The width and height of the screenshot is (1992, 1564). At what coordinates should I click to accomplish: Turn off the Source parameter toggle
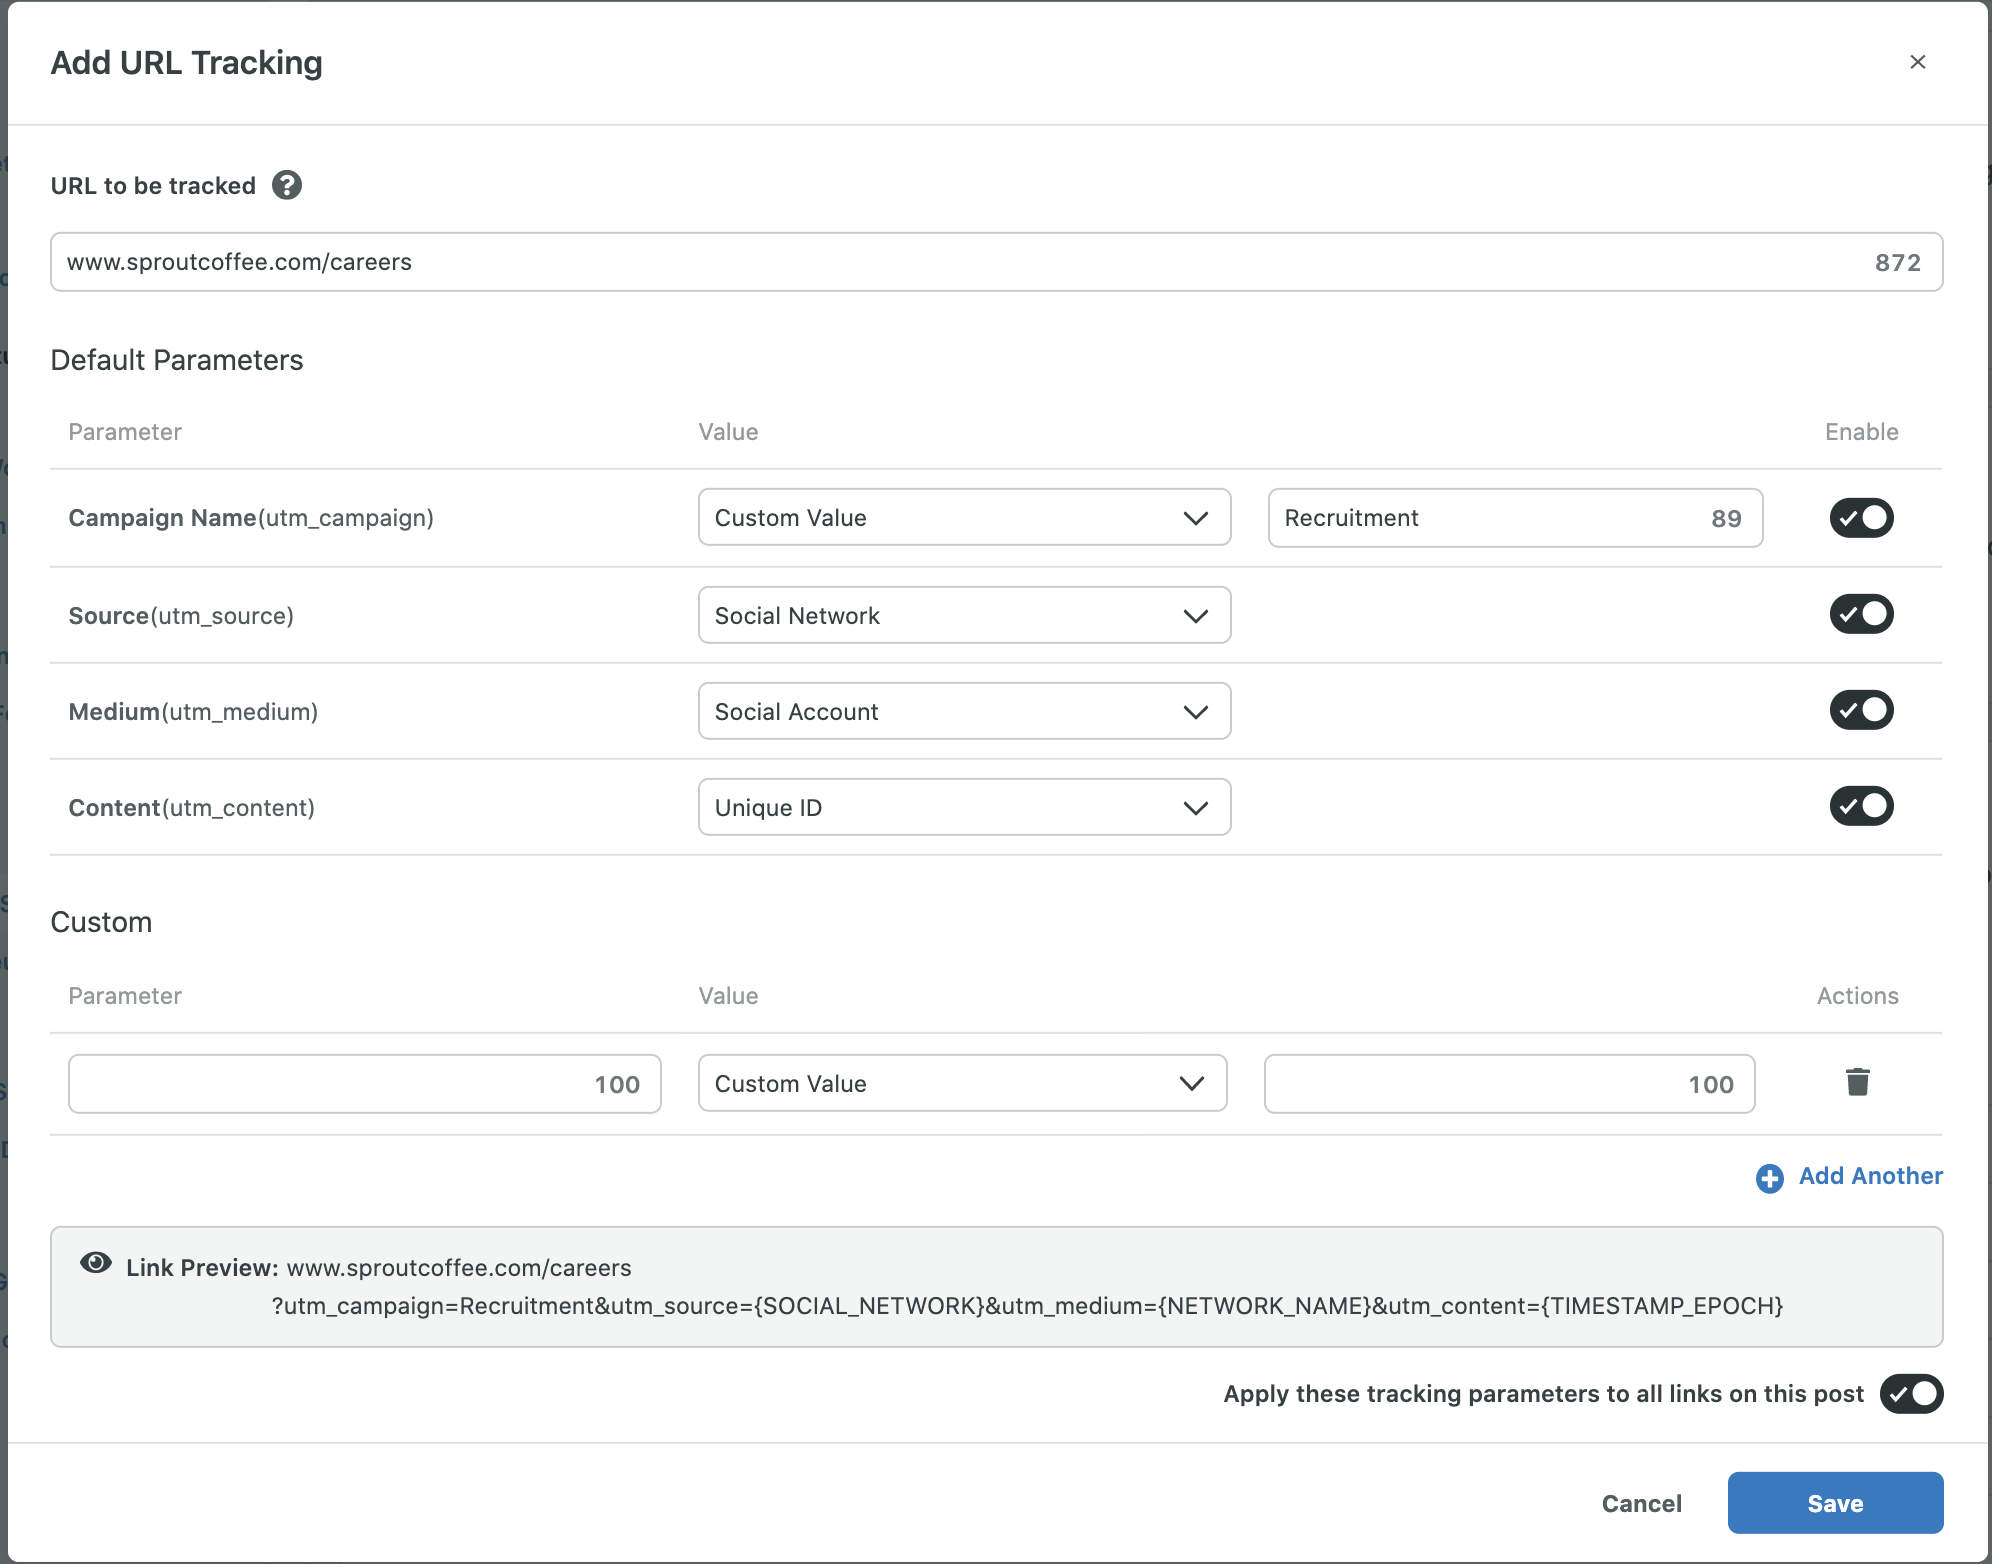(x=1861, y=613)
